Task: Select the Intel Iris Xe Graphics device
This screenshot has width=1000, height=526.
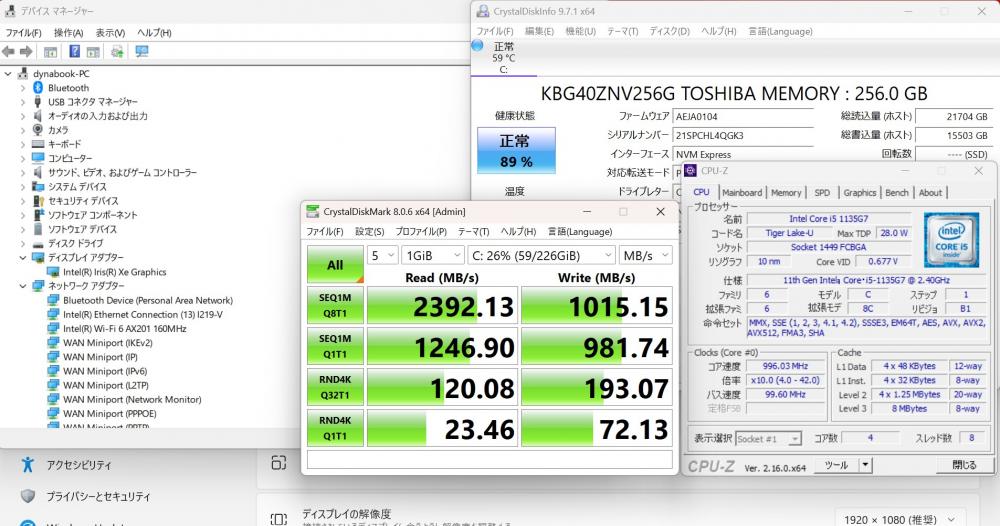Action: [113, 271]
